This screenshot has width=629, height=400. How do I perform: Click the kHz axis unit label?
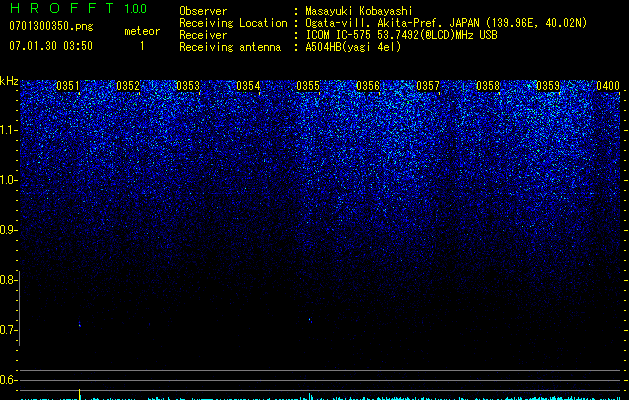pos(9,81)
